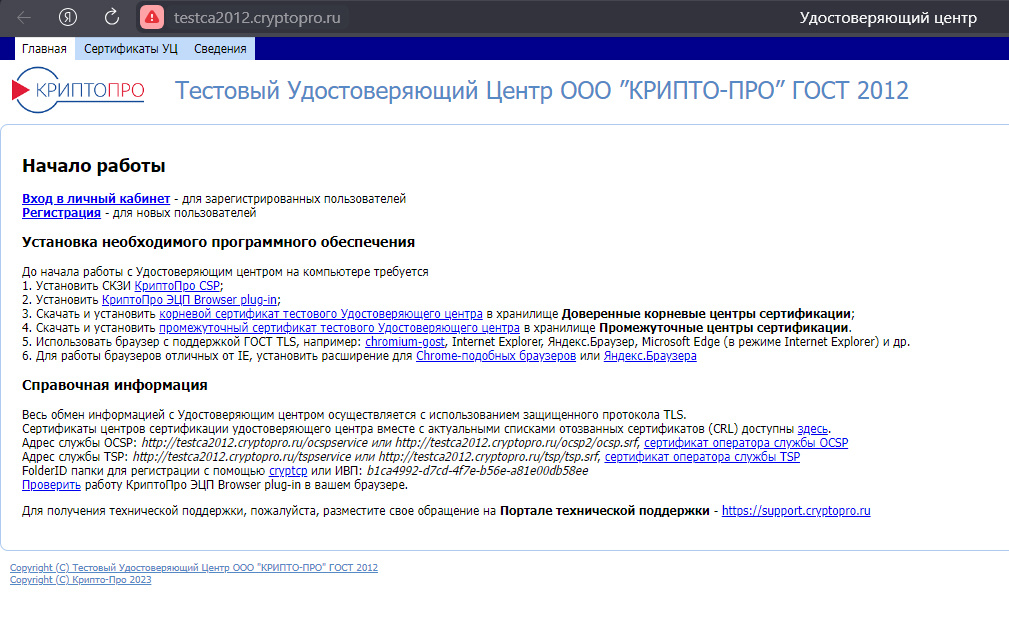Open Вход в личный кабинет
Image resolution: width=1009 pixels, height=638 pixels.
tap(94, 198)
